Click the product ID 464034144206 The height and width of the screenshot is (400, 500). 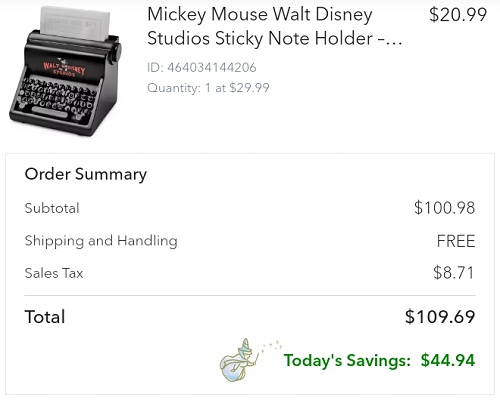coord(202,68)
